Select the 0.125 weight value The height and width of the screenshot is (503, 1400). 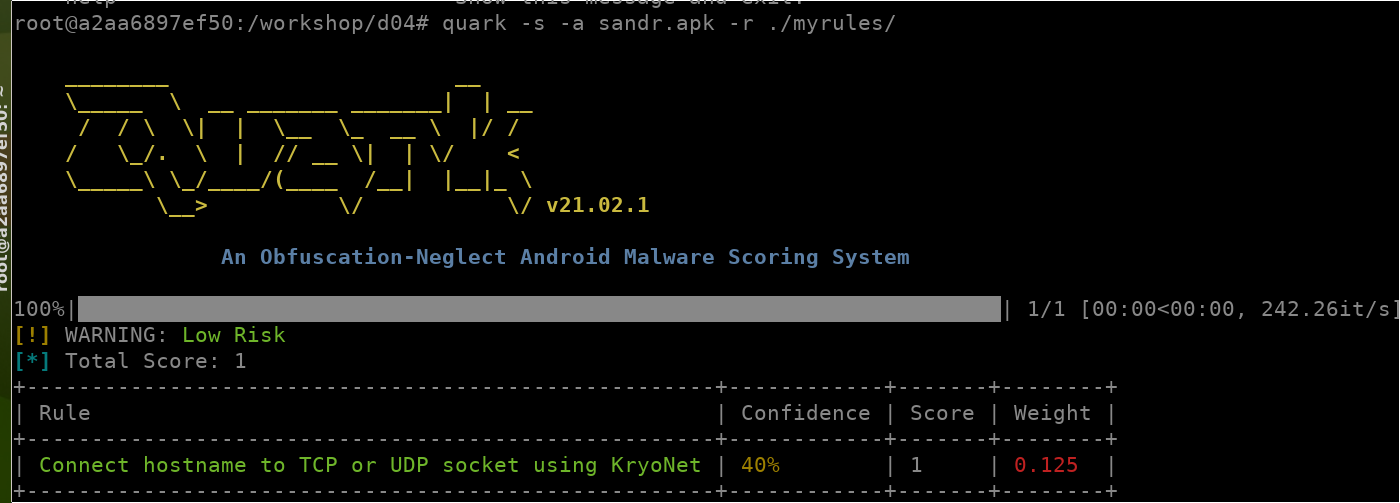1046,465
